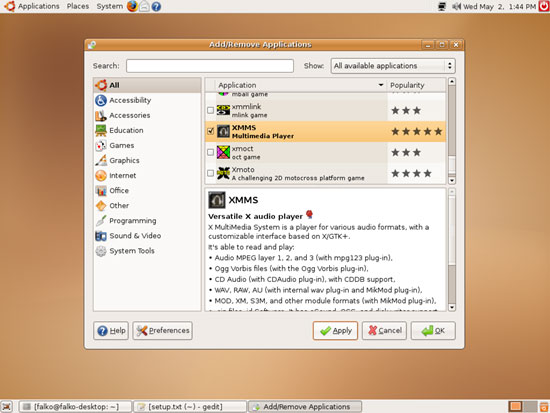Click Add/Remove Applications taskbar item
Viewport: 550px width, 413px height.
click(305, 407)
